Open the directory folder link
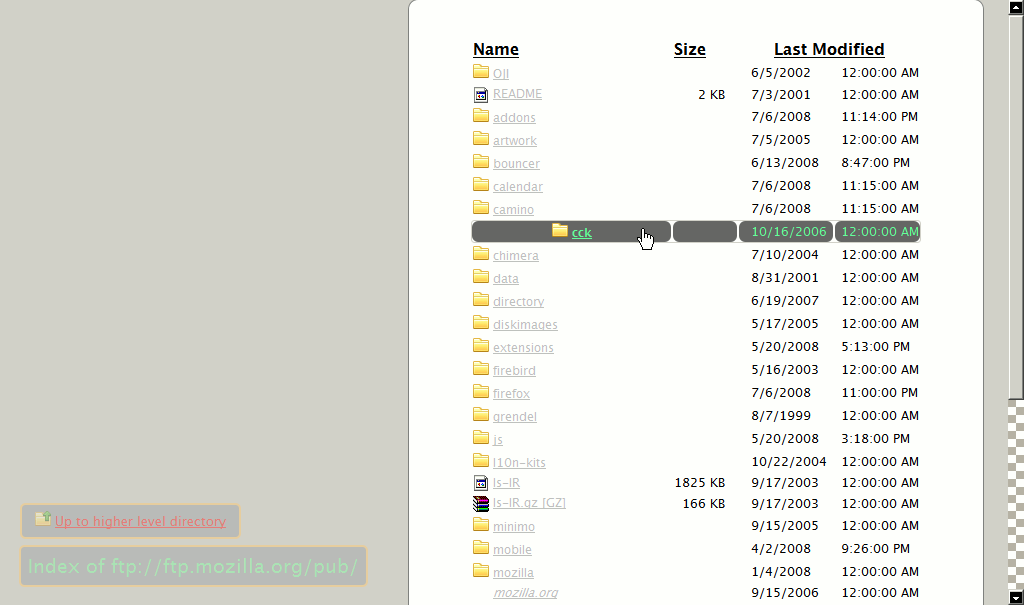The image size is (1024, 605). [x=519, y=302]
